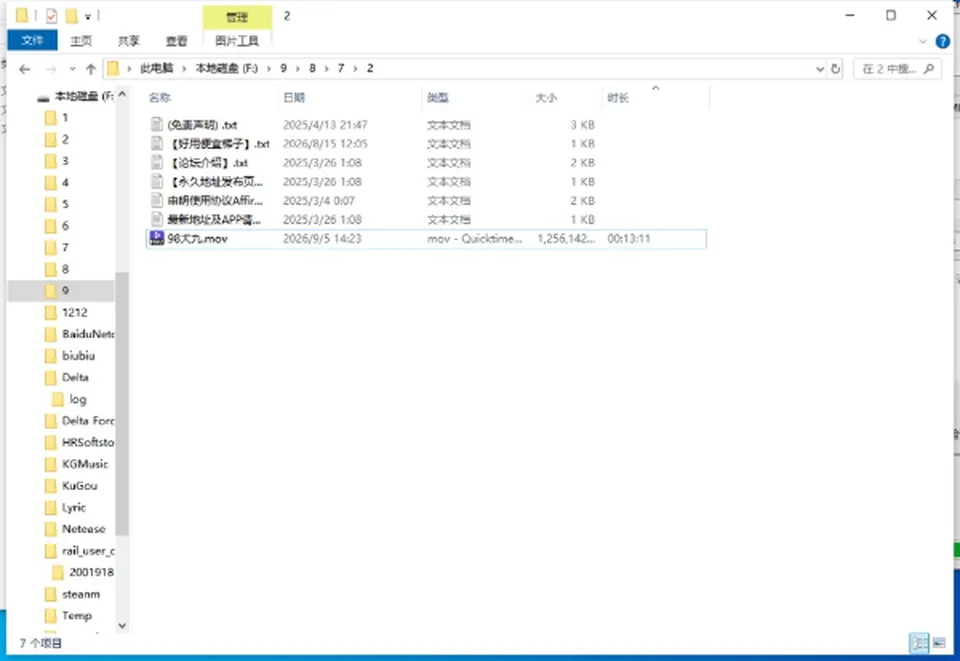Switch to large thumbnails view in status bar
This screenshot has width=960, height=661.
[939, 643]
